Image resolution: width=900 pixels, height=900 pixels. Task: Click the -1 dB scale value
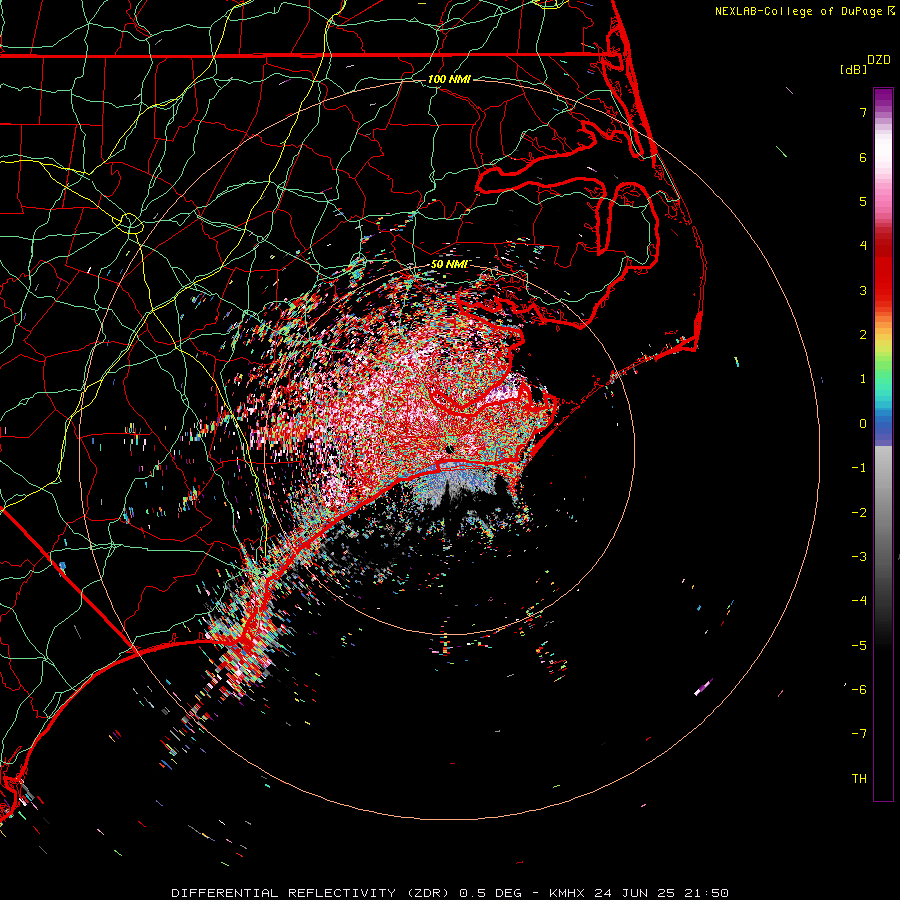[x=859, y=468]
